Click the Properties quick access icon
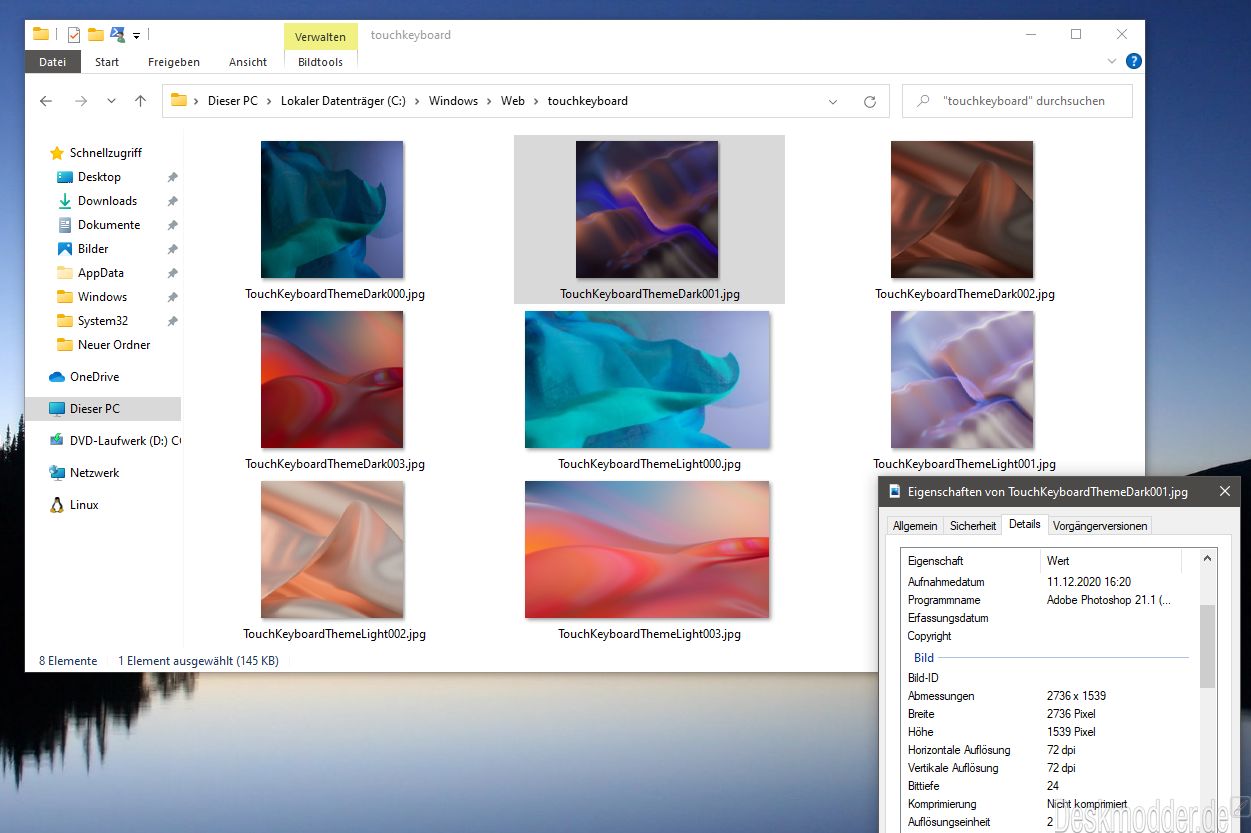Image resolution: width=1251 pixels, height=833 pixels. [x=73, y=34]
